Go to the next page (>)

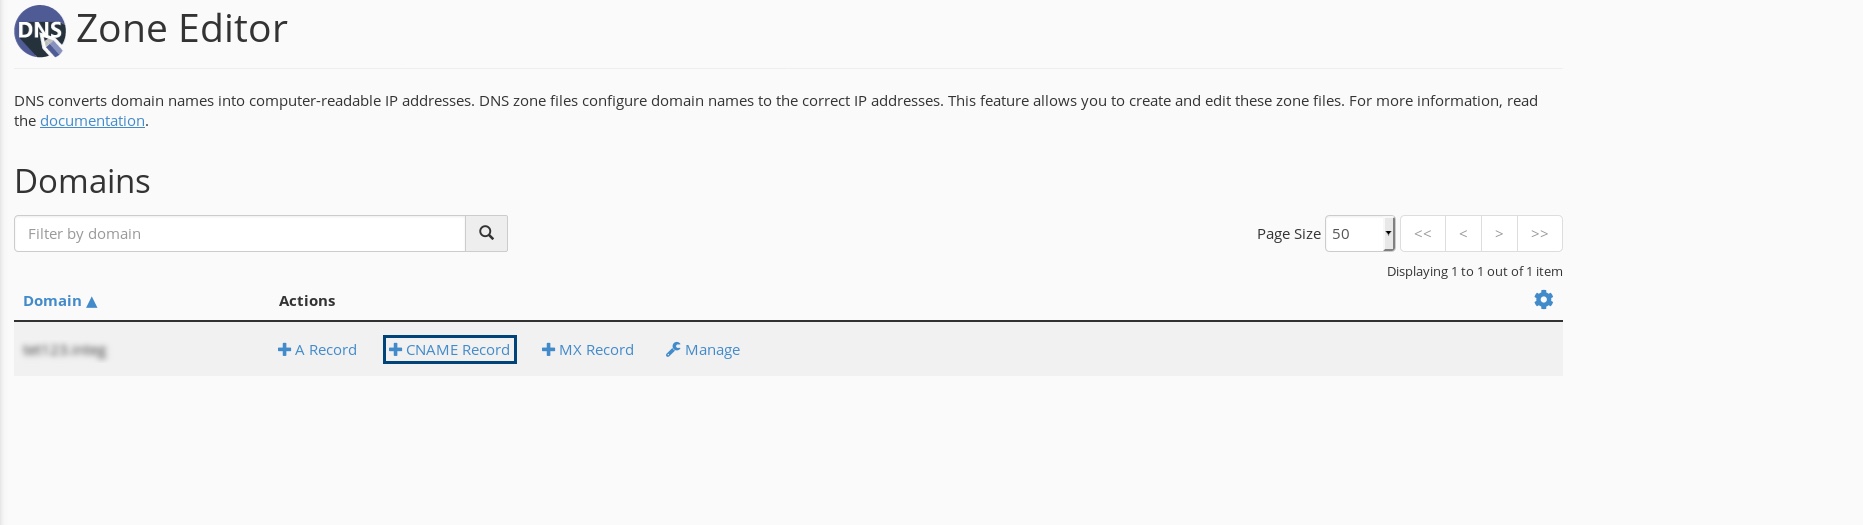[x=1499, y=234]
